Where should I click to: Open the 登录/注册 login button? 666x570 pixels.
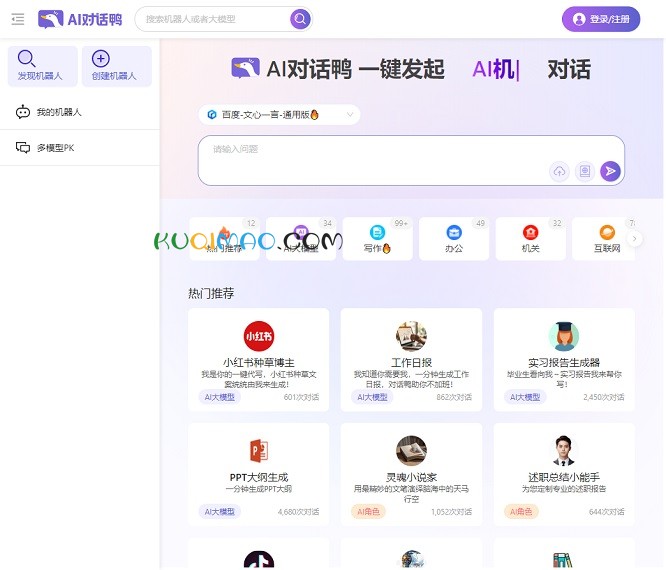pyautogui.click(x=601, y=19)
